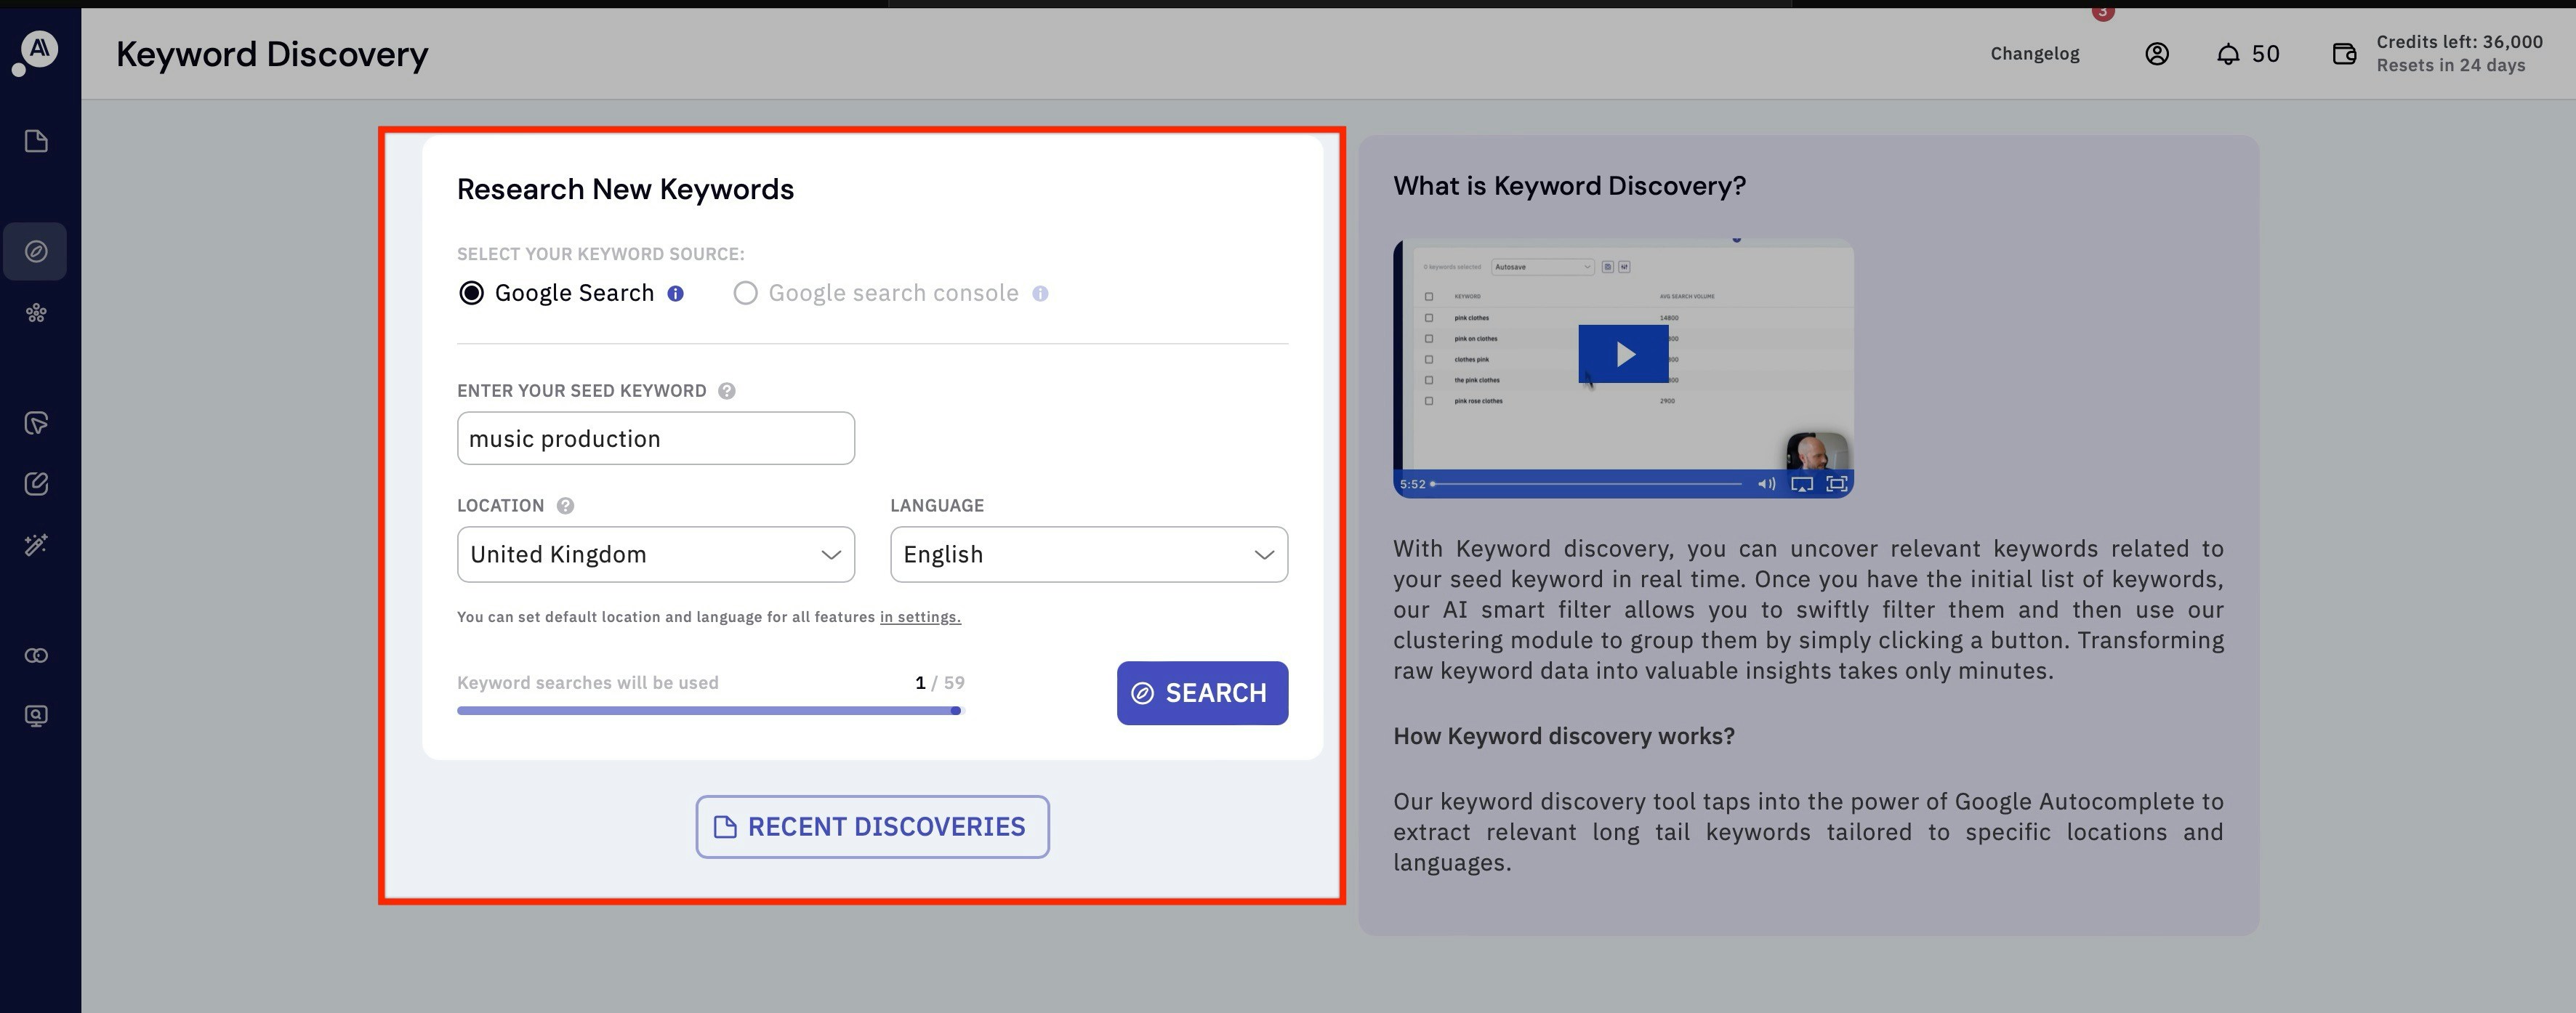Open the user account profile icon
Image resolution: width=2576 pixels, height=1013 pixels.
[2156, 54]
